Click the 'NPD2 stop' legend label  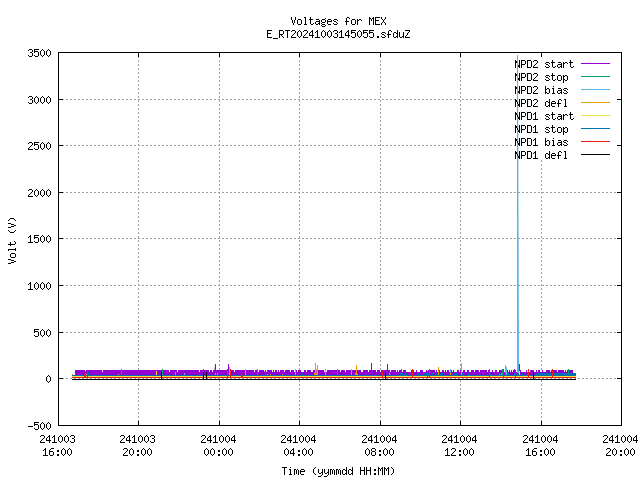[541, 77]
